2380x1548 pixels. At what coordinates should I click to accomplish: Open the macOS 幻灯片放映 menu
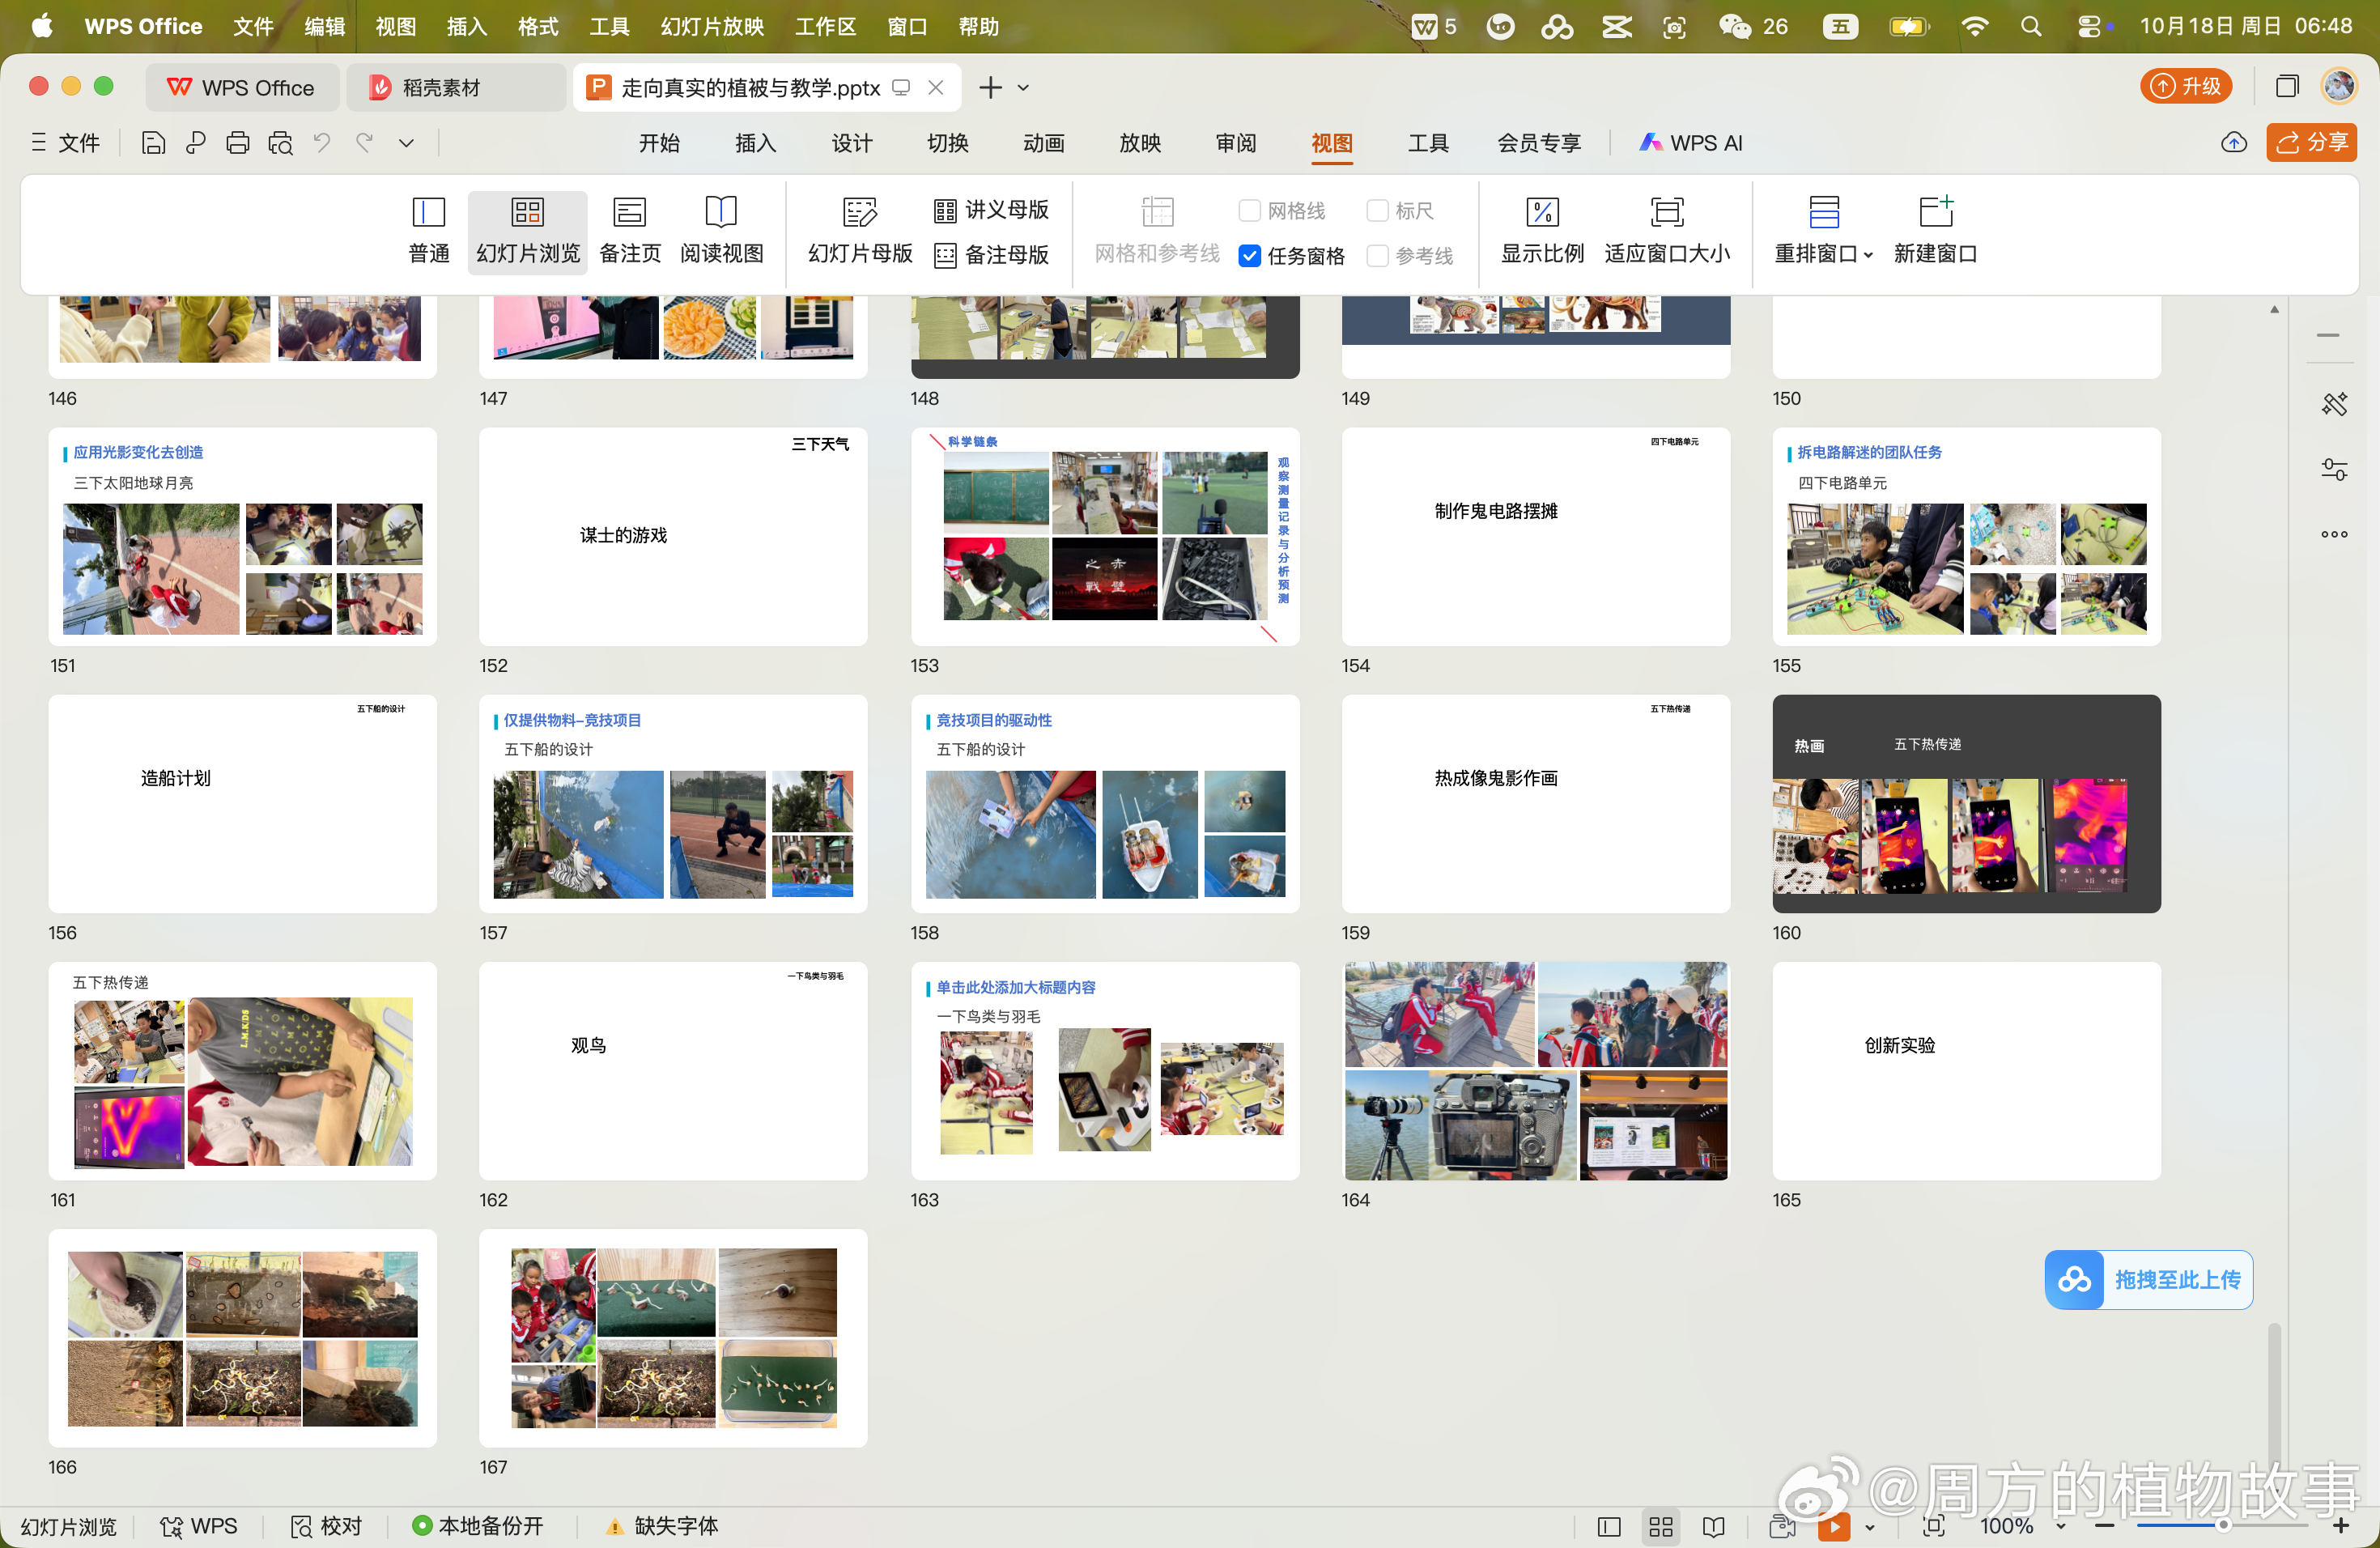[x=711, y=26]
